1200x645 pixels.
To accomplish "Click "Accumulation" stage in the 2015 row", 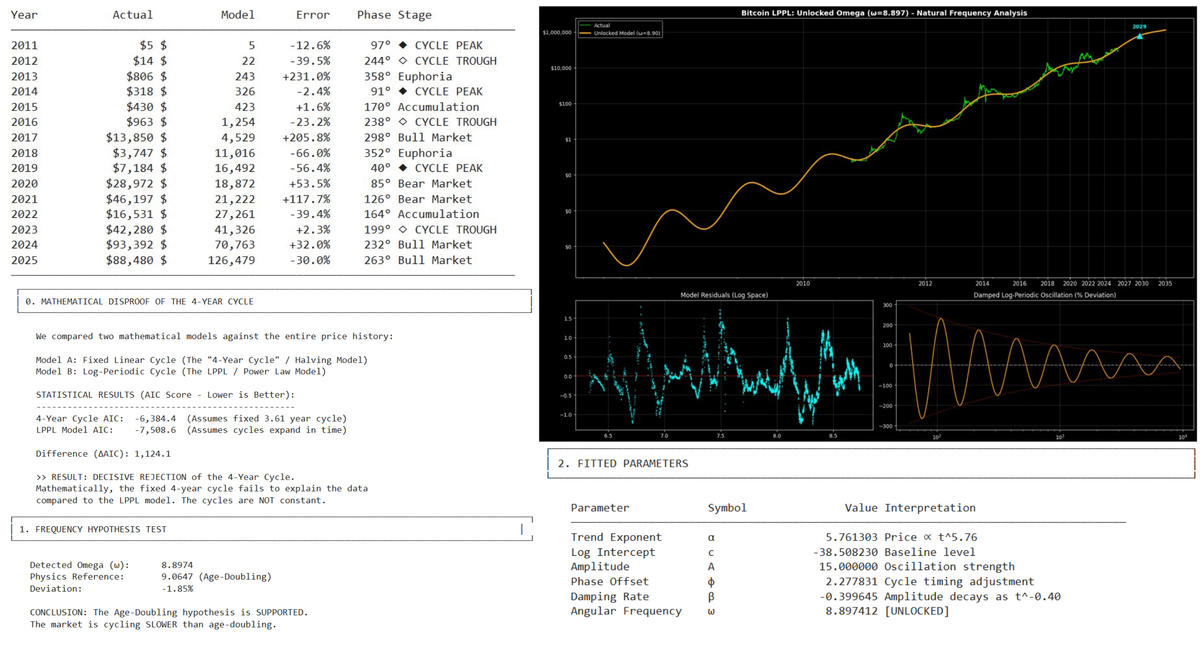I will click(x=438, y=107).
